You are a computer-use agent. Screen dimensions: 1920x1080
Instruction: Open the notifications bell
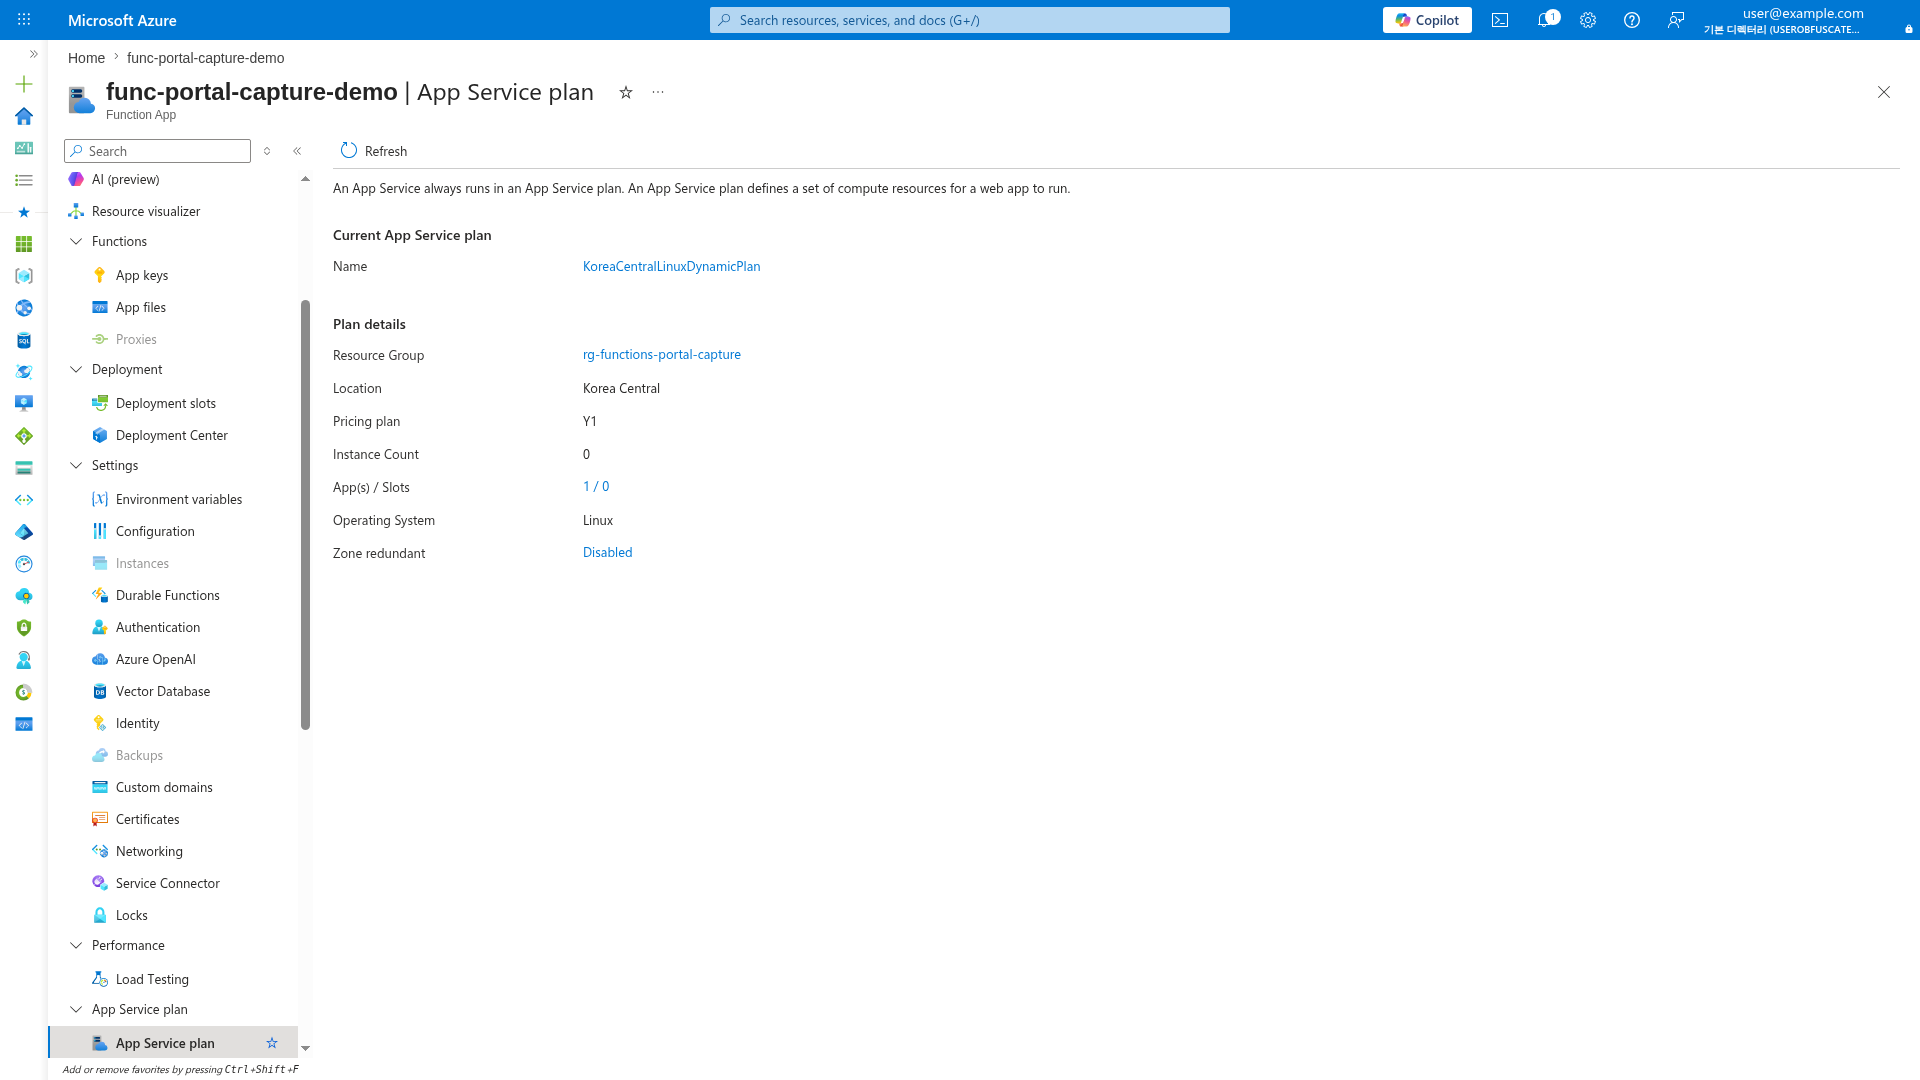coord(1545,20)
